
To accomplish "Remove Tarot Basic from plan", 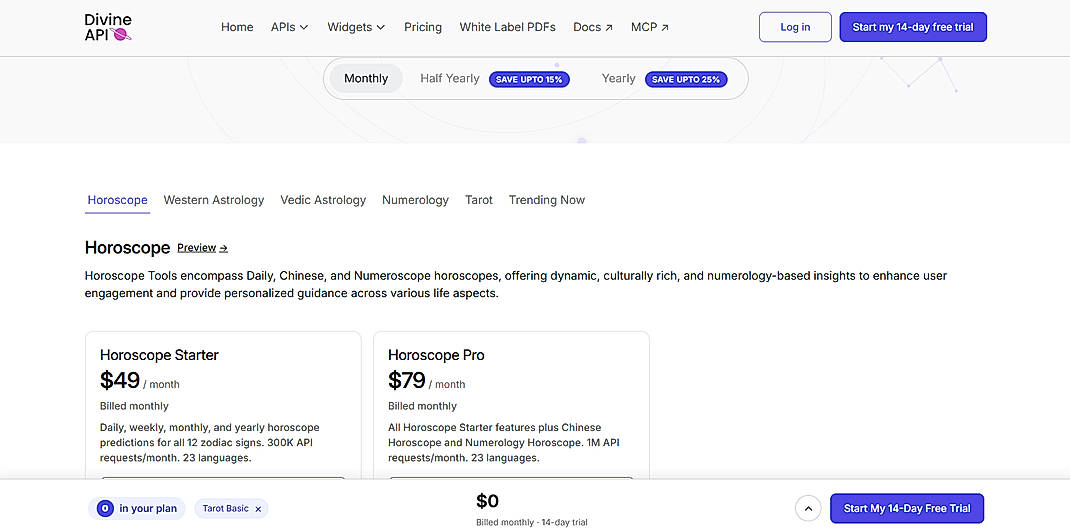I will click(x=258, y=509).
